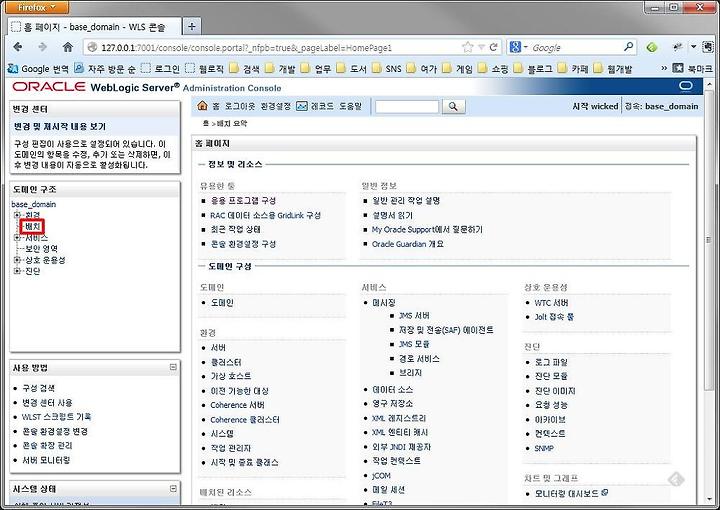This screenshot has width=720, height=510.
Task: Open the Oracle Guardian 개요 link
Action: [408, 244]
